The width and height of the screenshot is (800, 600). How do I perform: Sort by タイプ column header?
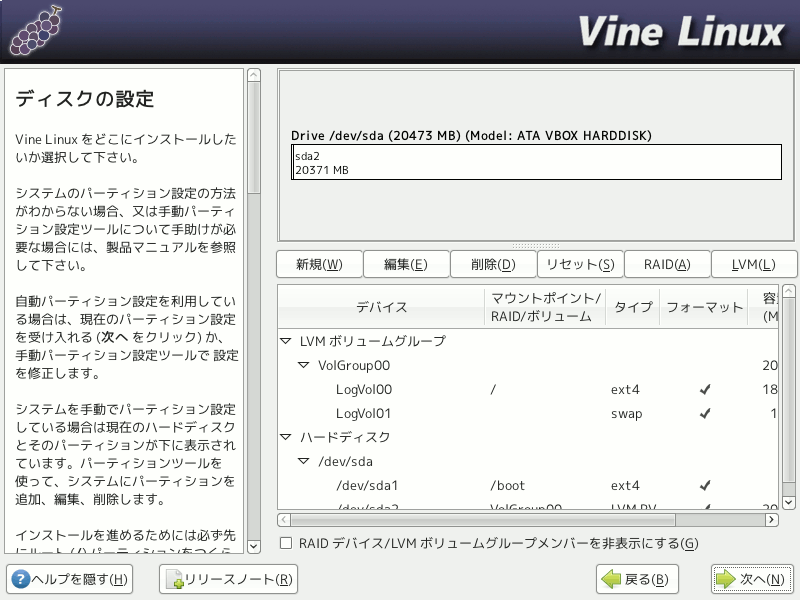(633, 307)
